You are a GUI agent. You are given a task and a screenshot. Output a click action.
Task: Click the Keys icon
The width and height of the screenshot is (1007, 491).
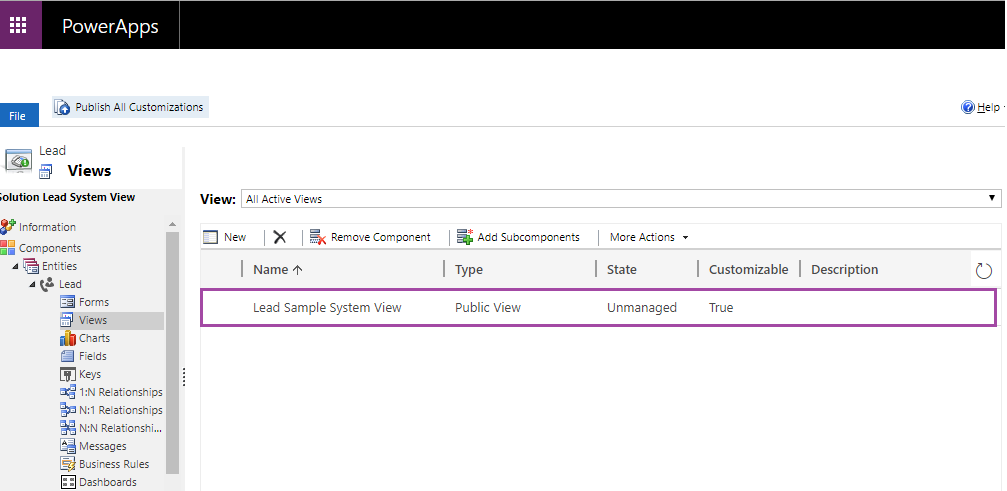(67, 374)
